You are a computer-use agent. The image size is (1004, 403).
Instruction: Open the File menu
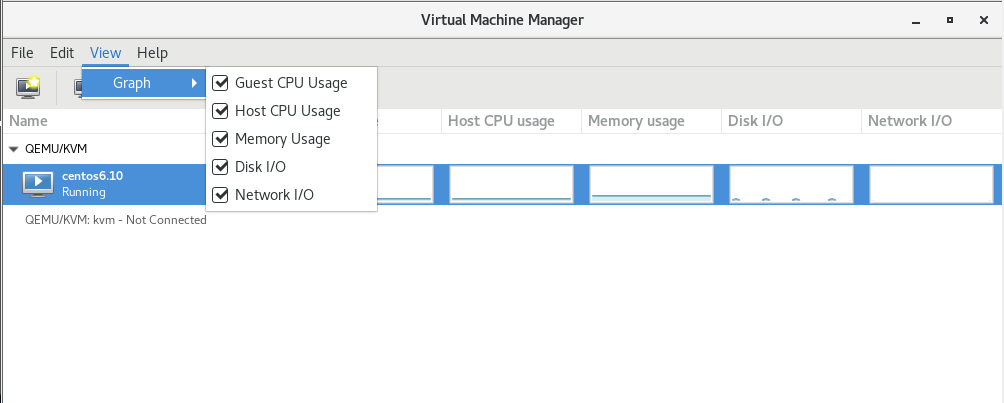[x=22, y=53]
